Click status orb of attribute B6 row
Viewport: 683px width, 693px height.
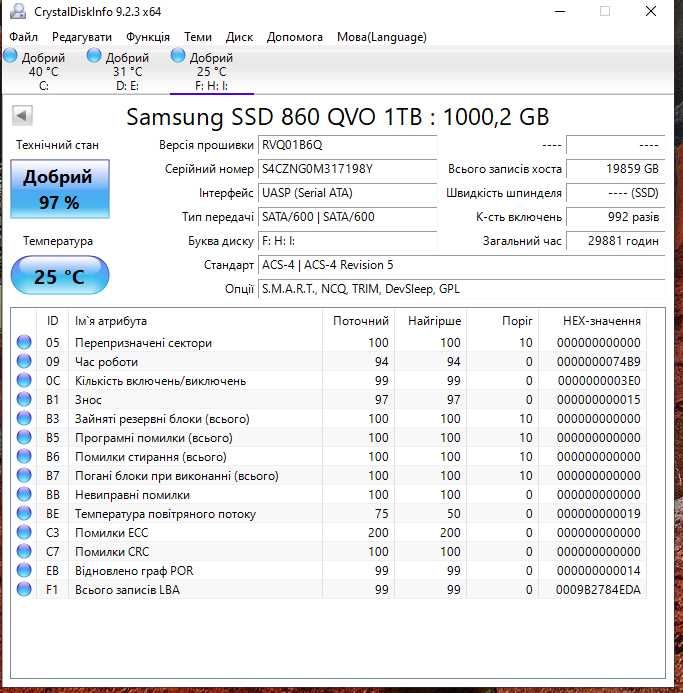point(24,456)
